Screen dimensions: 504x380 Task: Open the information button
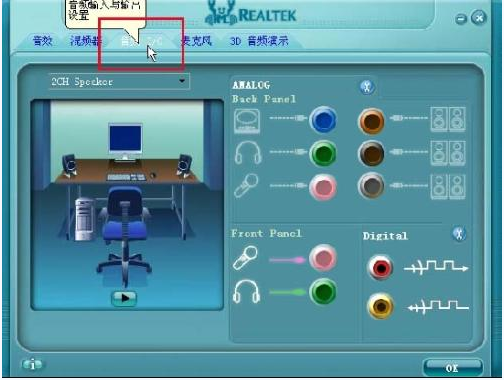pos(33,365)
